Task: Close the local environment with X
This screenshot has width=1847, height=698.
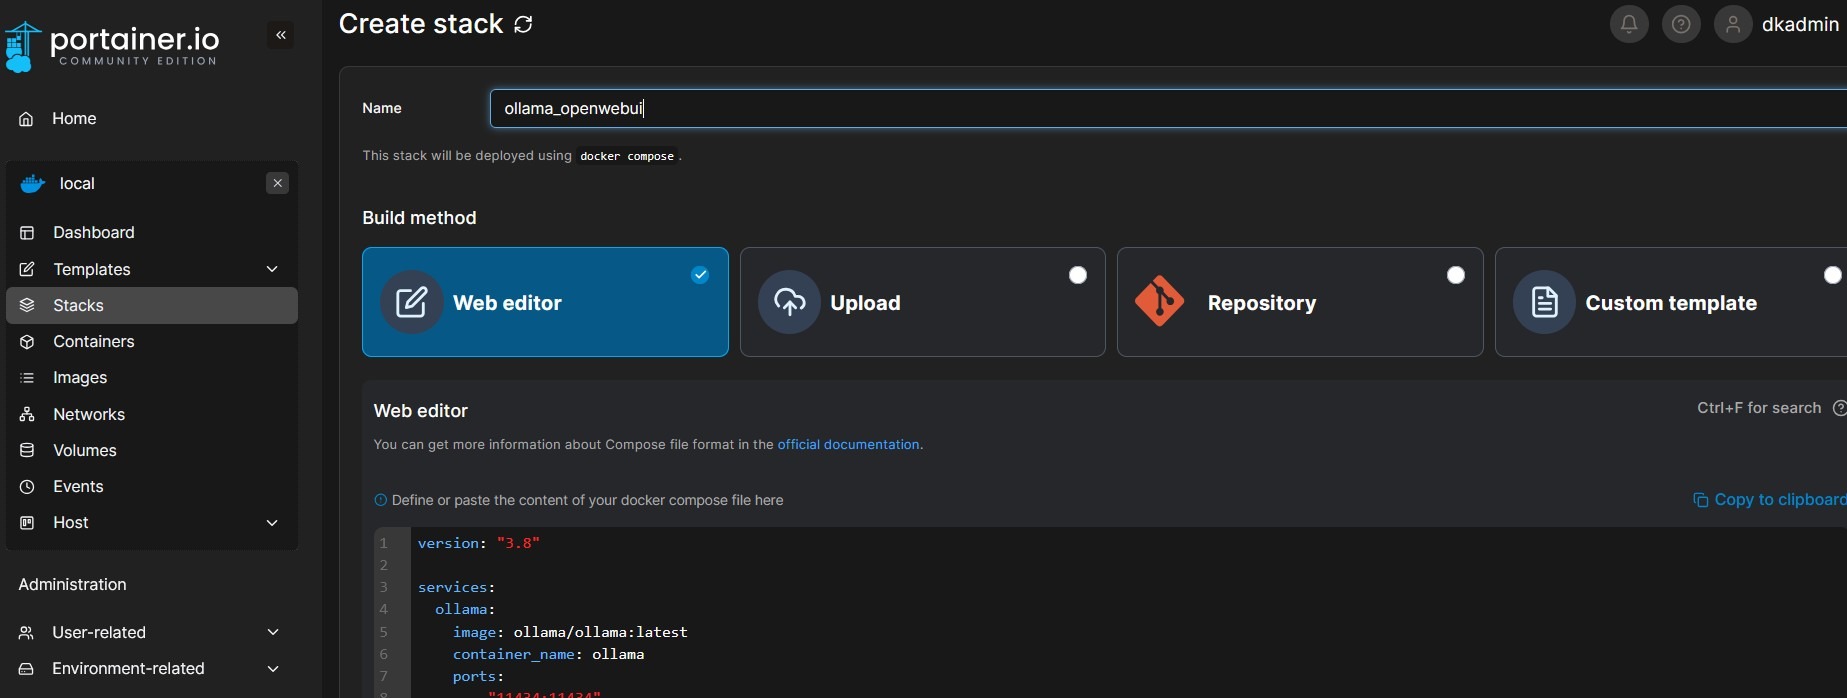Action: pos(278,183)
